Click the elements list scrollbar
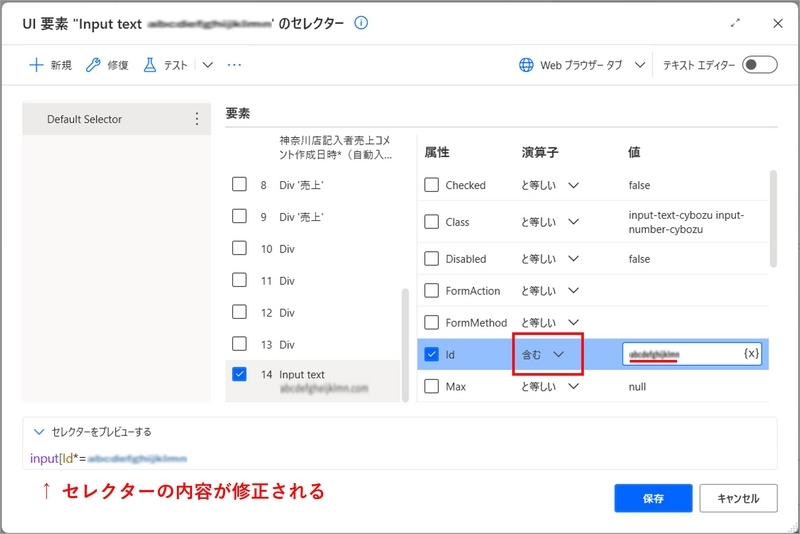 tap(405, 345)
